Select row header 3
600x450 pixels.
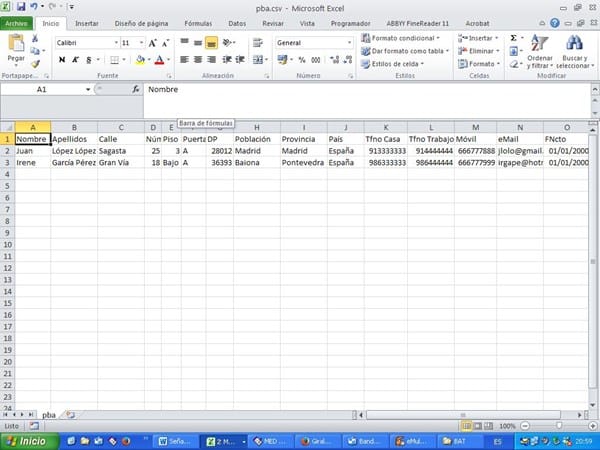pos(7,163)
